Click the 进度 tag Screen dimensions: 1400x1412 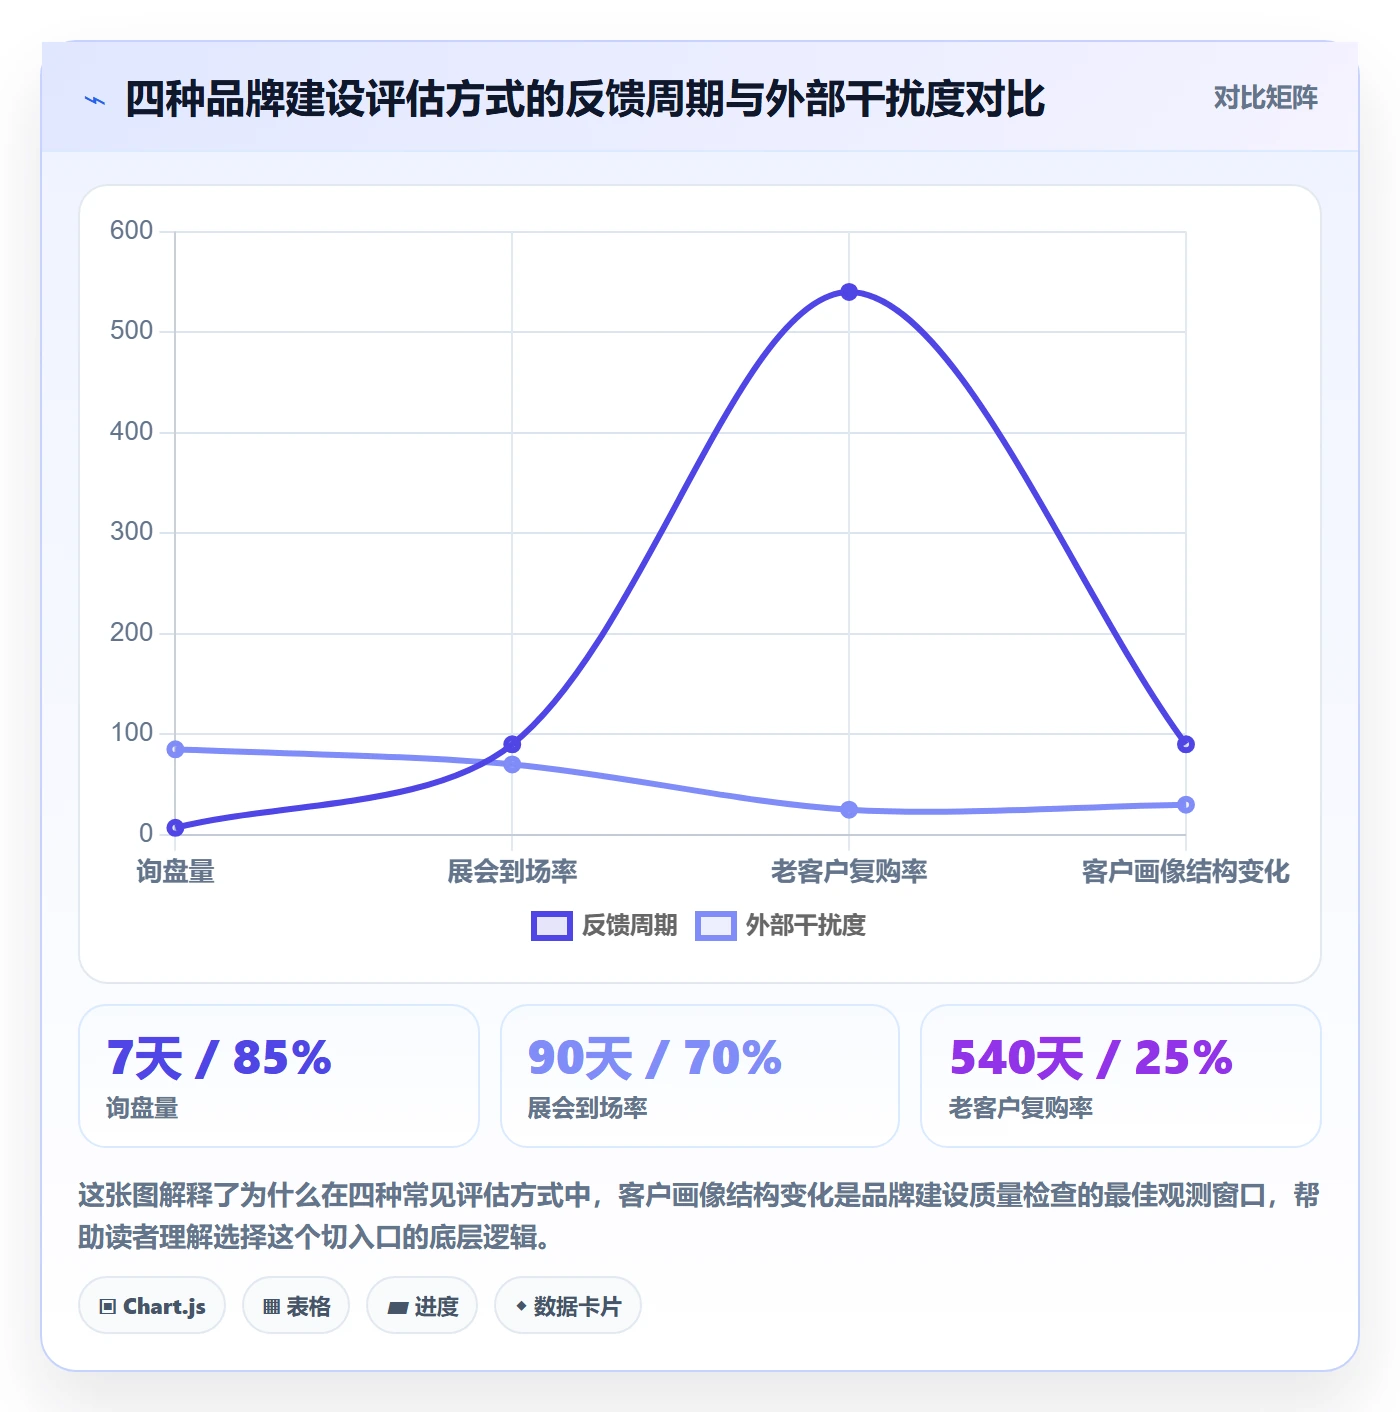pyautogui.click(x=422, y=1306)
